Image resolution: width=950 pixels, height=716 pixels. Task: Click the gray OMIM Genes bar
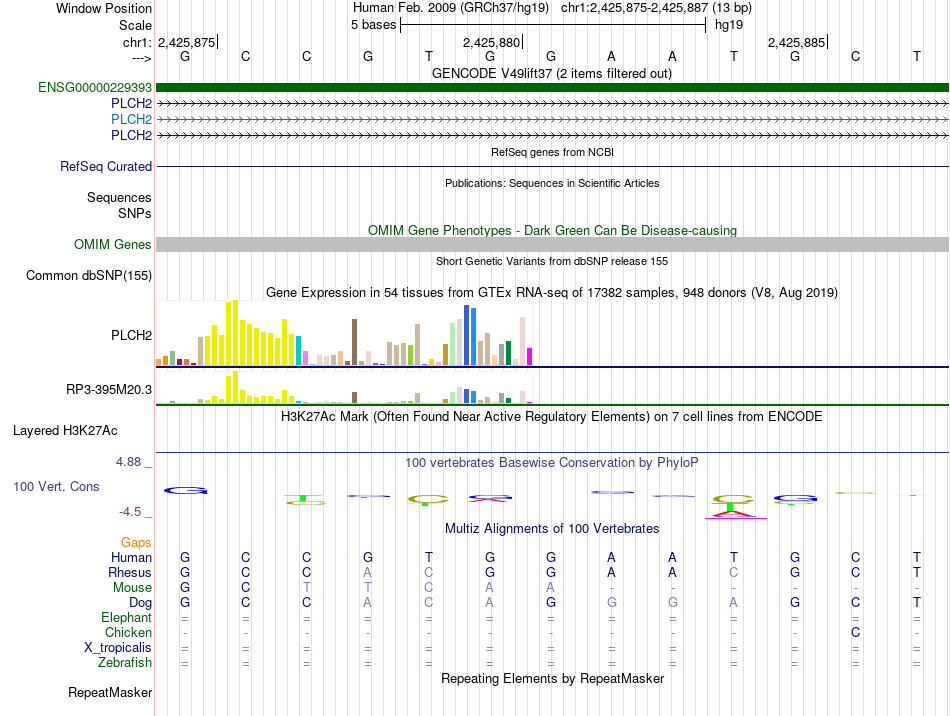pos(552,245)
